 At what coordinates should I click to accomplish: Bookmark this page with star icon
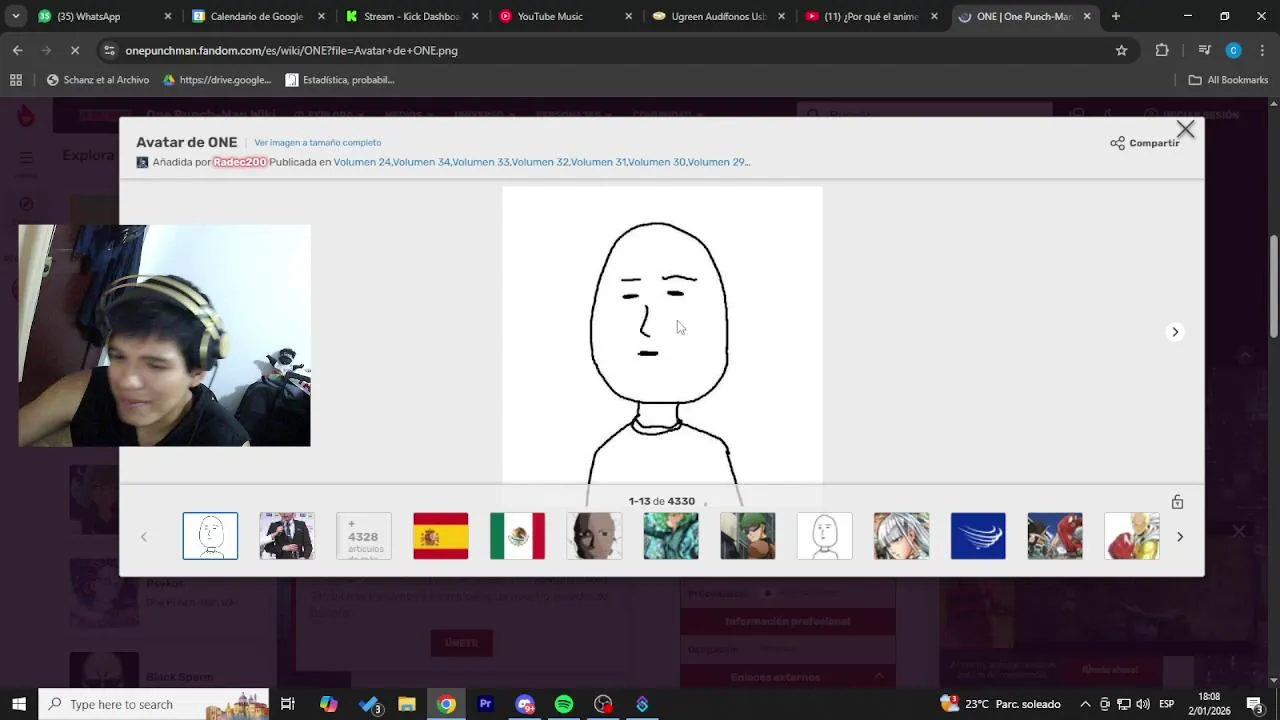[x=1121, y=50]
